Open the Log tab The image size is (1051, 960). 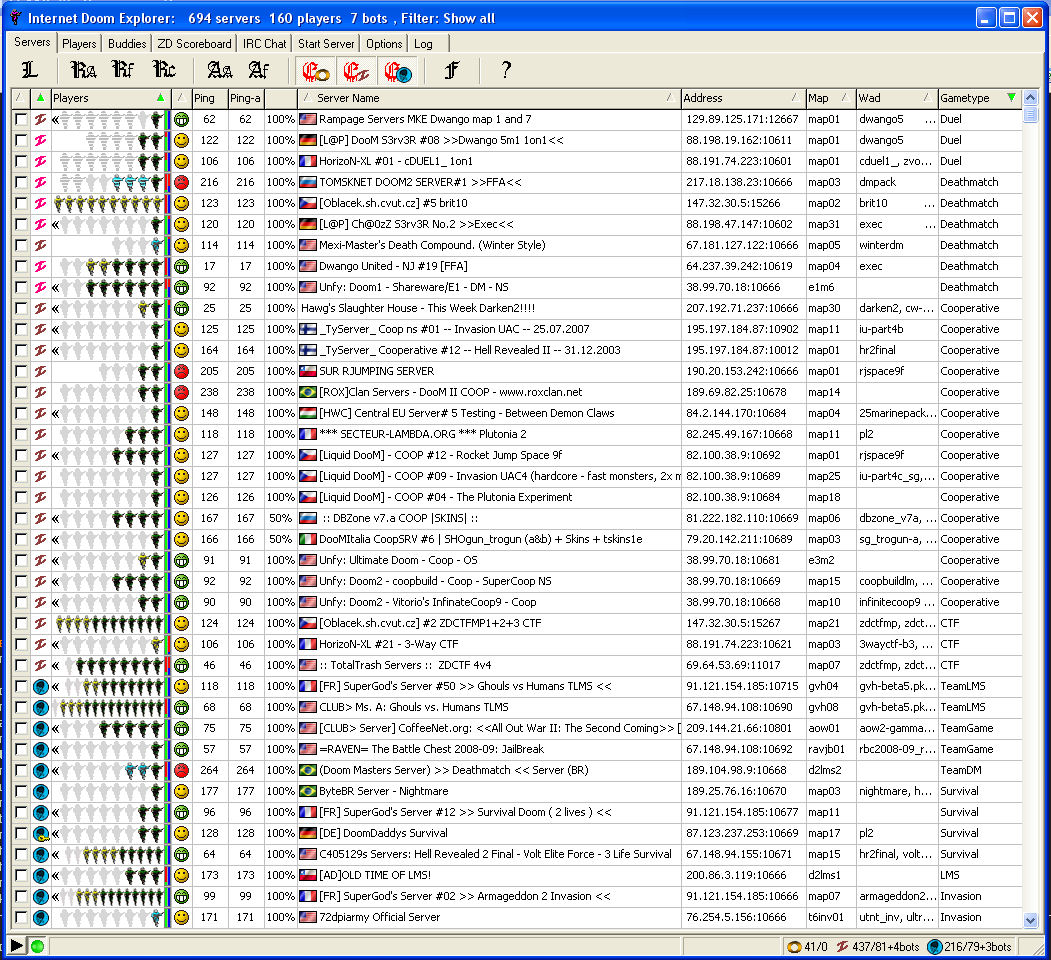[x=423, y=44]
